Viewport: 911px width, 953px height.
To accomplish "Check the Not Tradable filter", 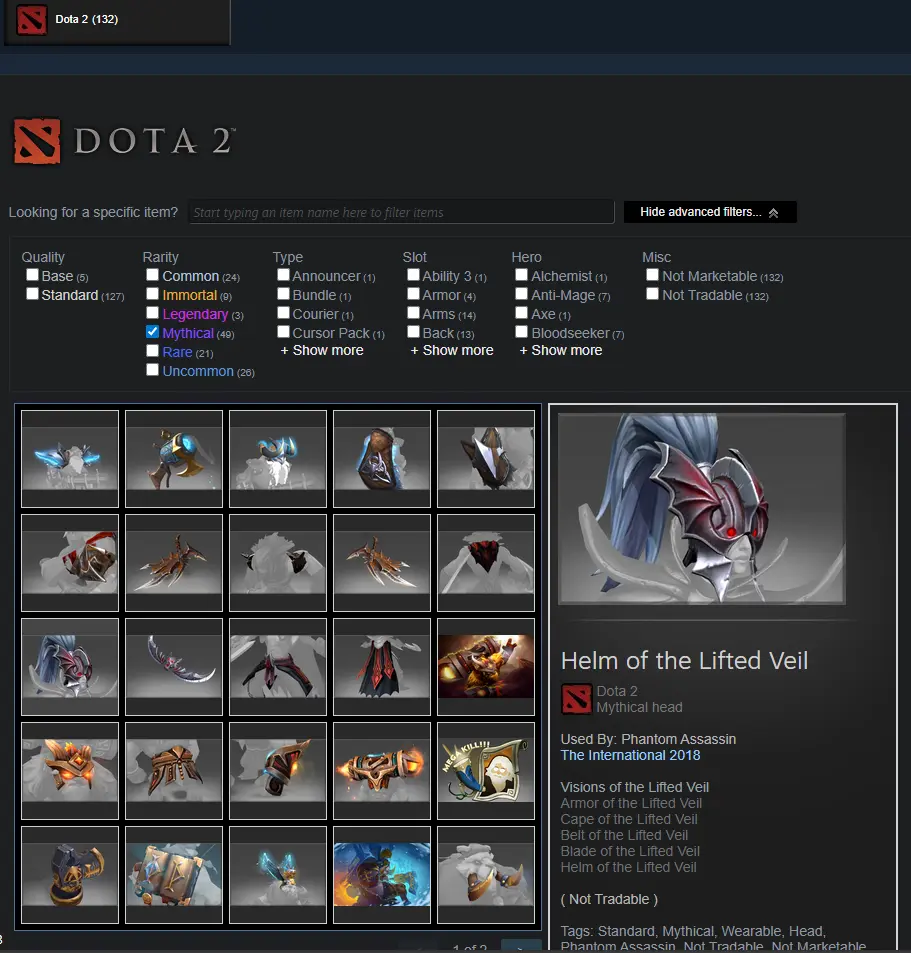I will click(652, 294).
